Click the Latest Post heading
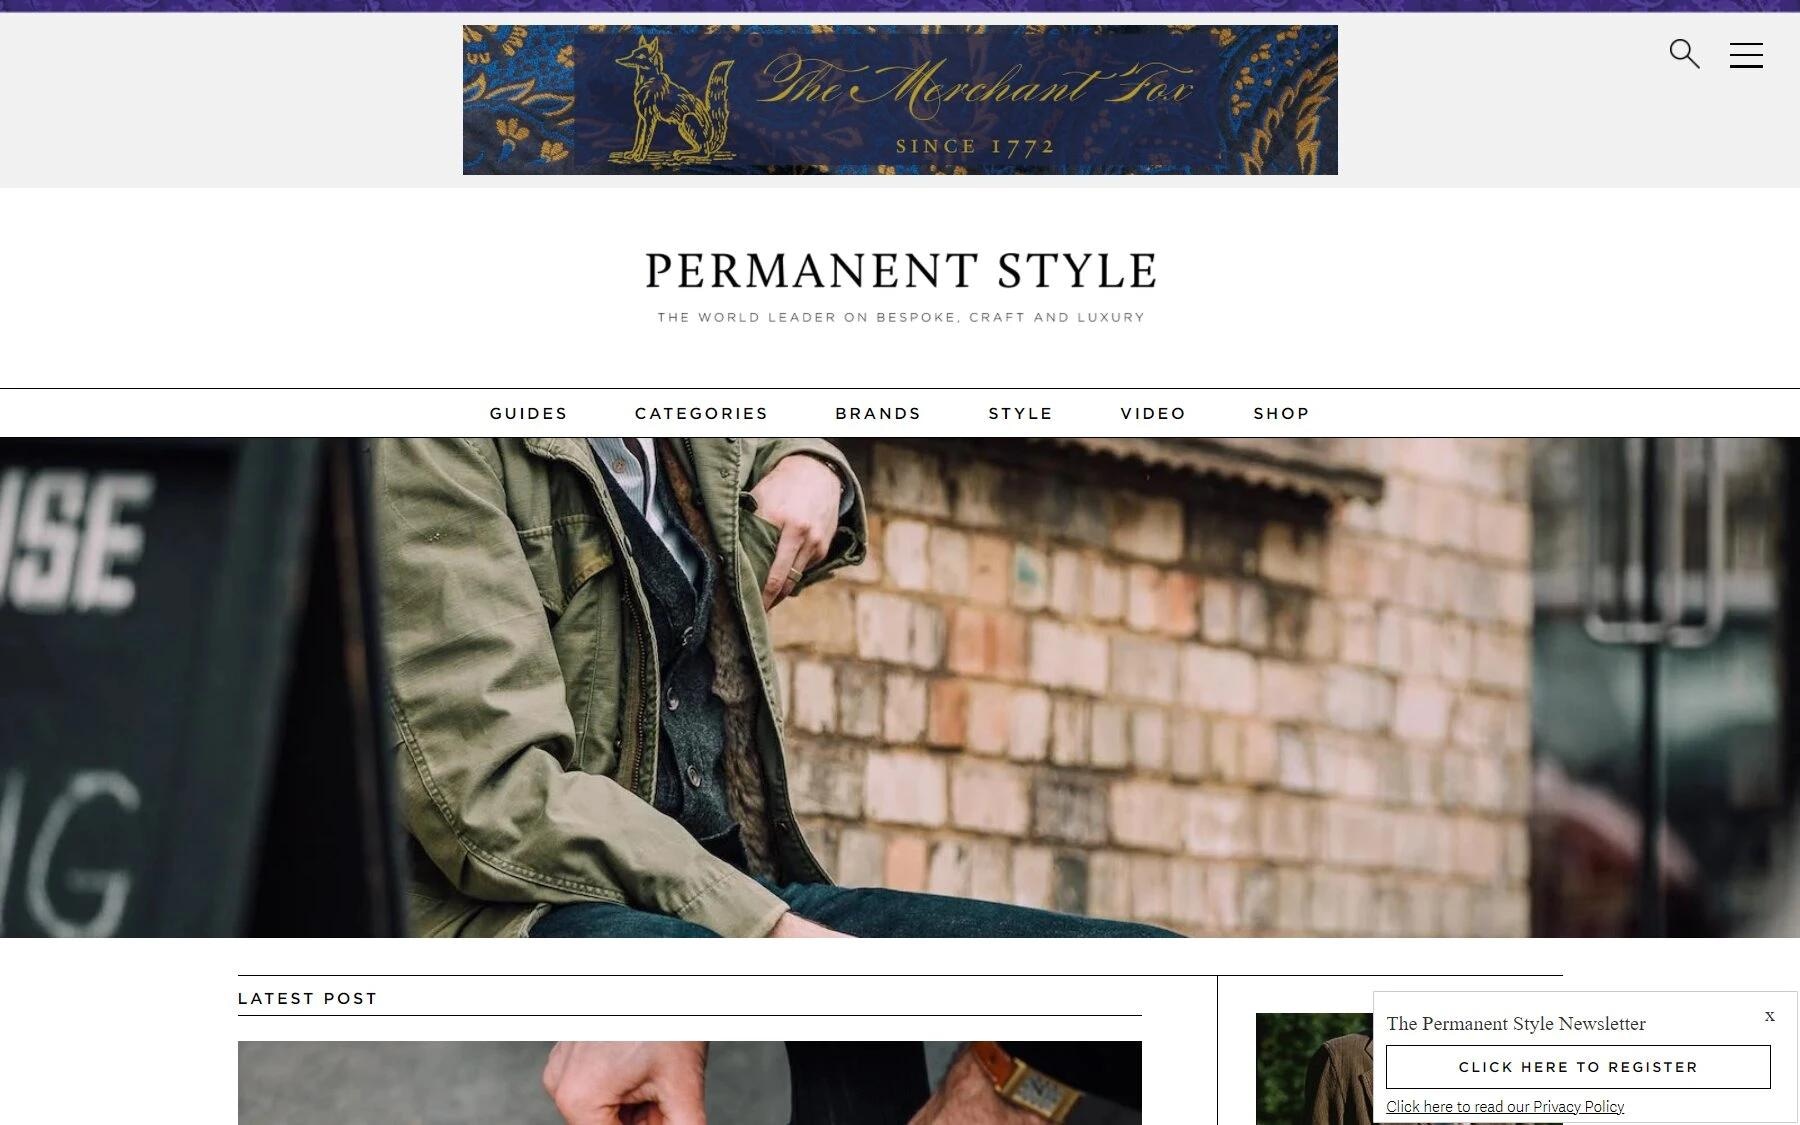 point(307,998)
